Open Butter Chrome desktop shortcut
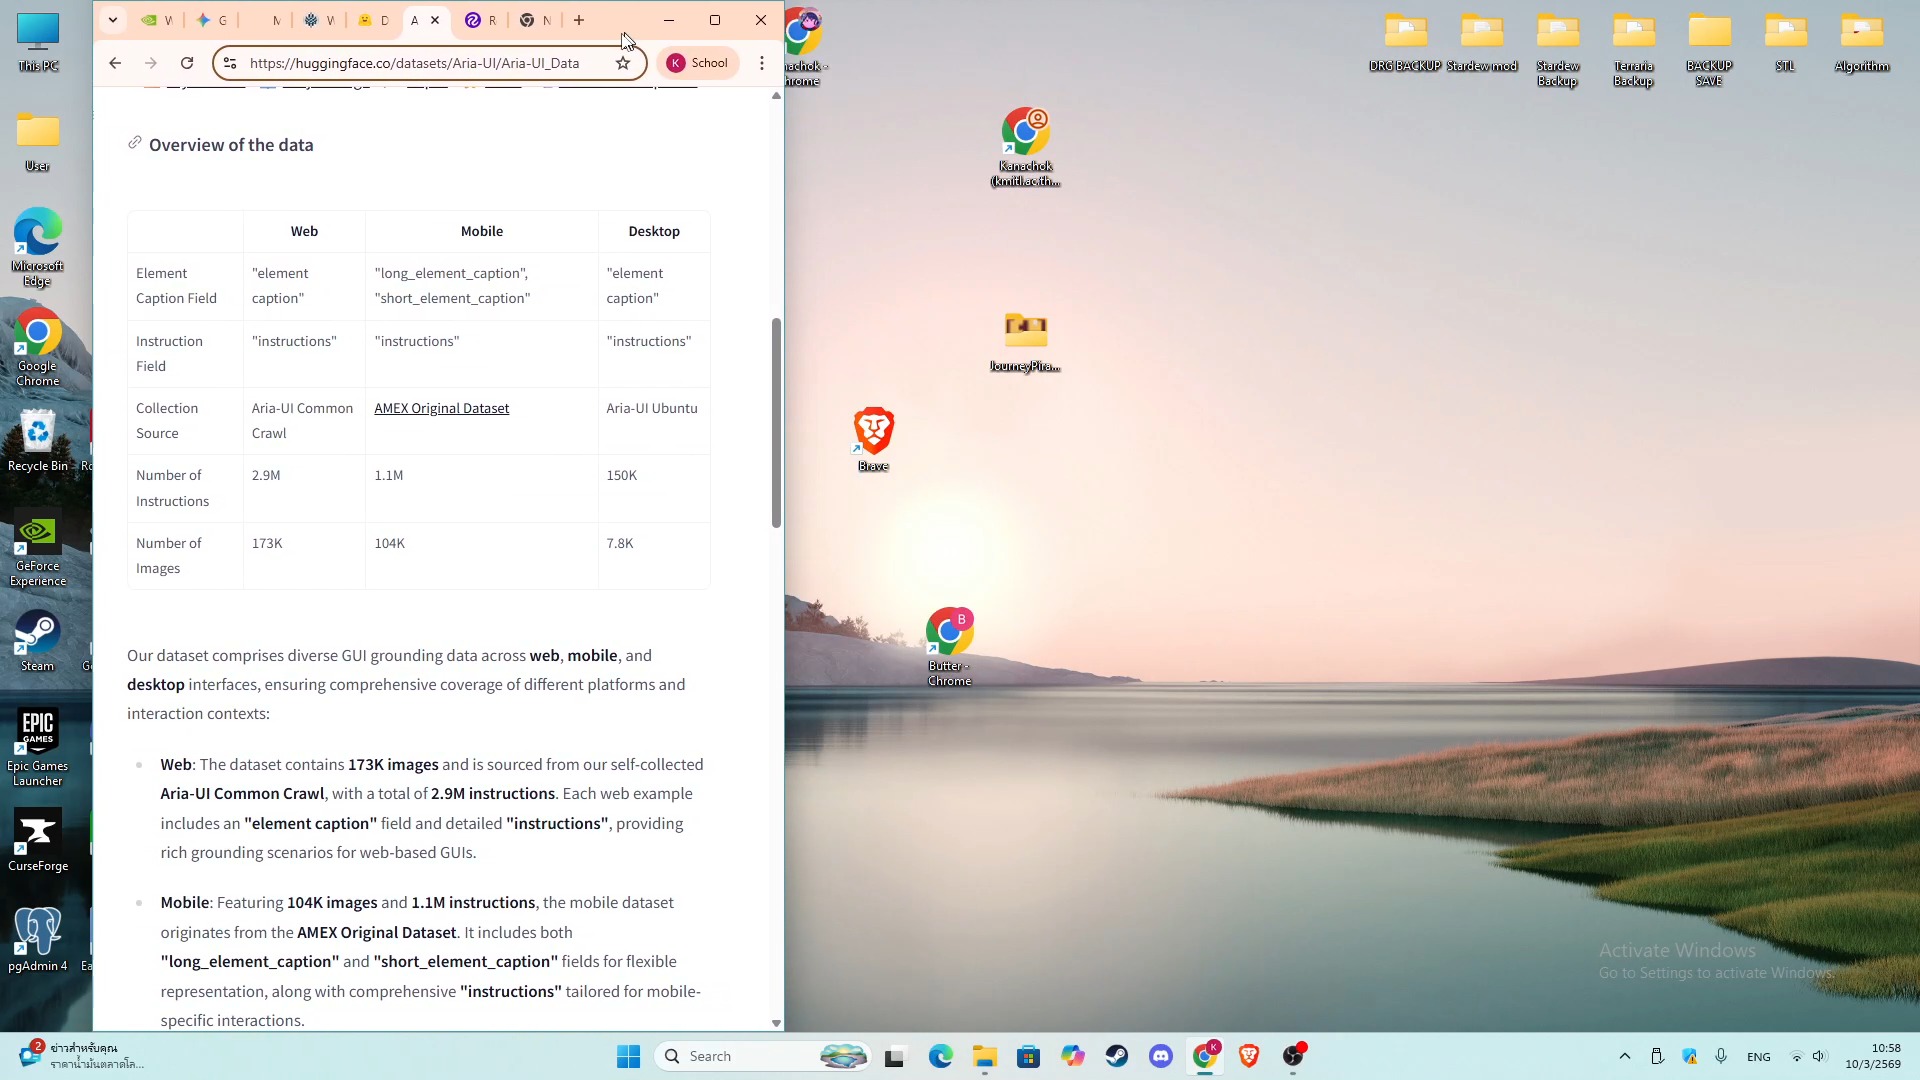Viewport: 1920px width, 1080px height. click(x=949, y=647)
